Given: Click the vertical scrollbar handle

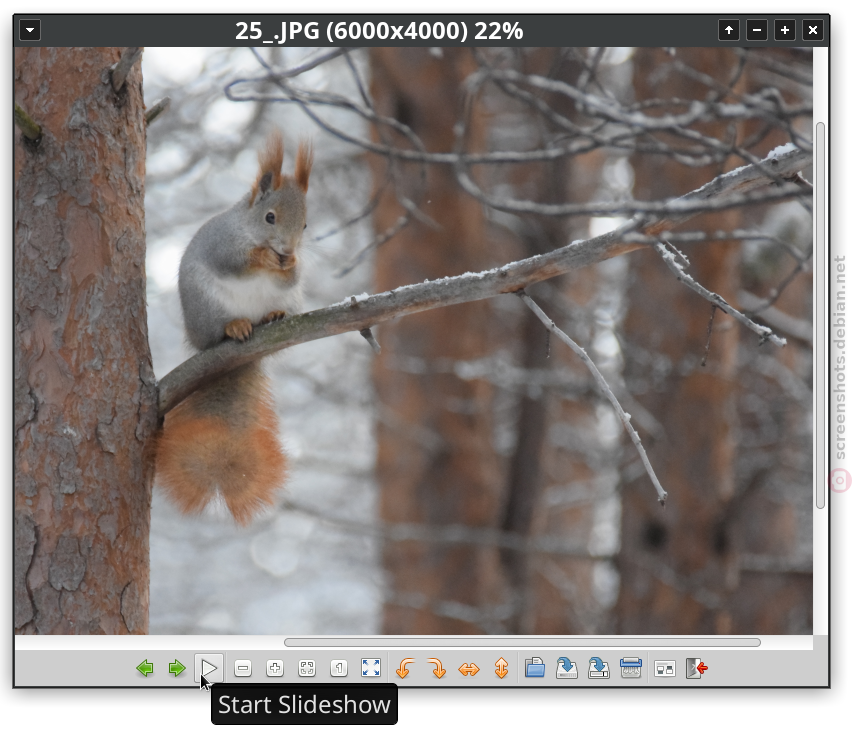Looking at the screenshot, I should [x=820, y=316].
